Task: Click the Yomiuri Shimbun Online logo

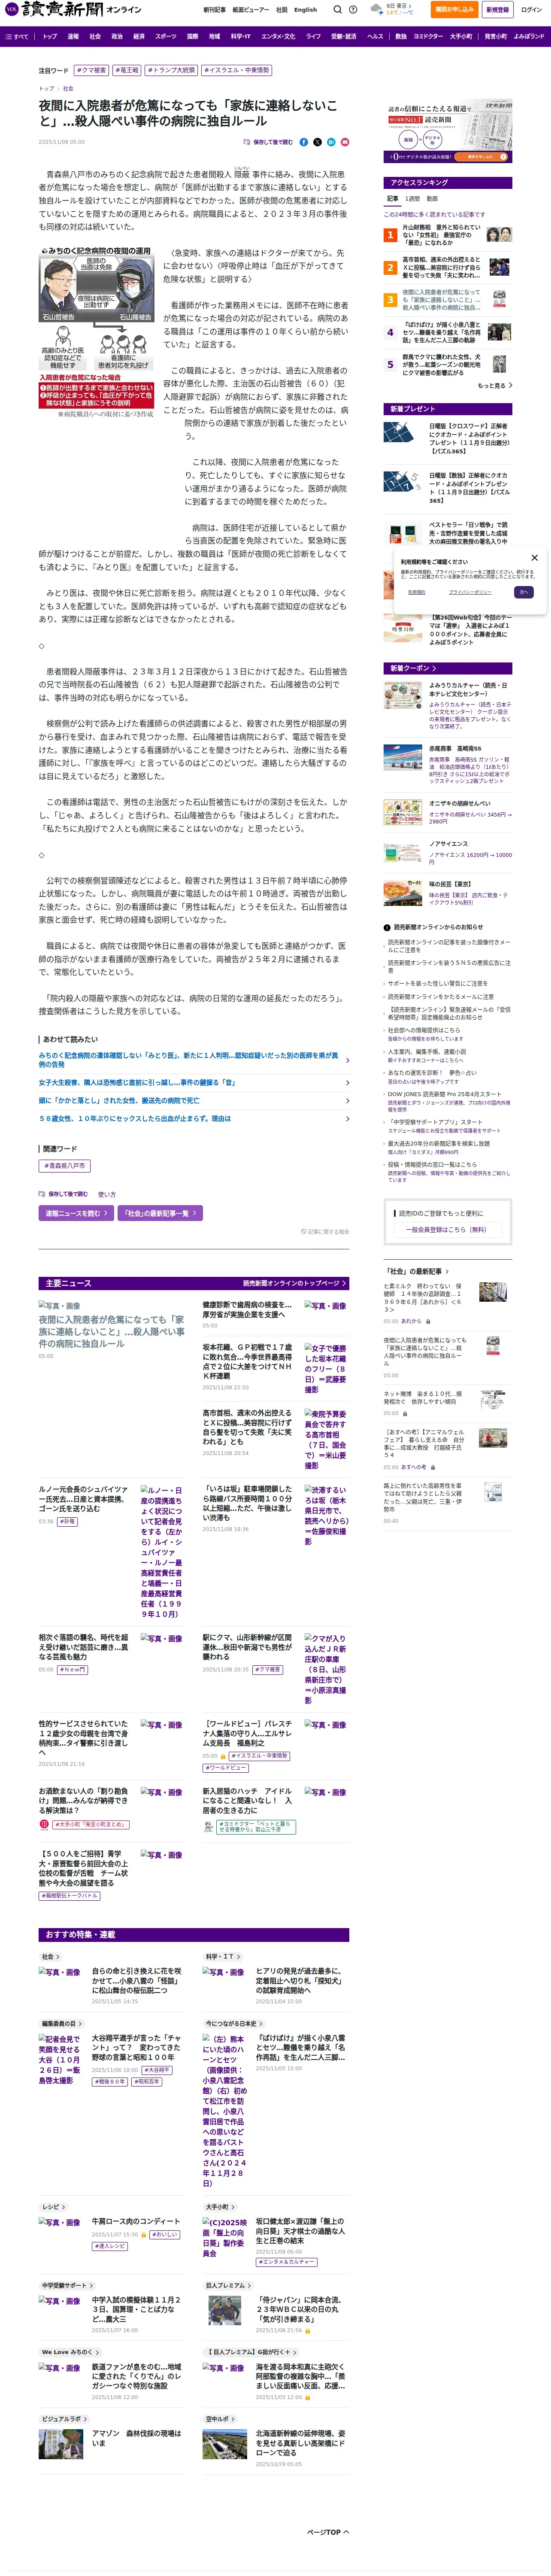Action: point(73,9)
